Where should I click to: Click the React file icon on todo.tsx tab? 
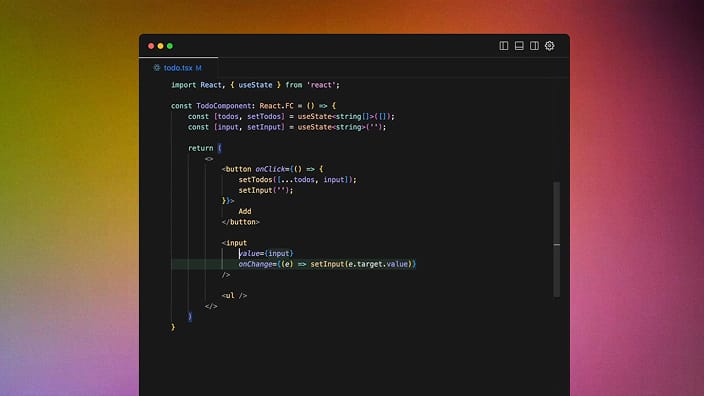(x=156, y=68)
